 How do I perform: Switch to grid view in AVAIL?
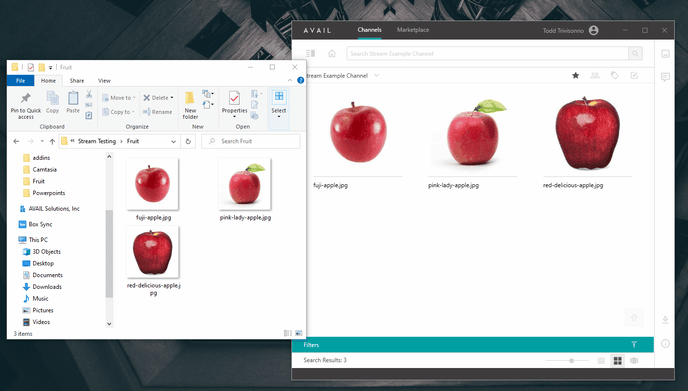tap(617, 361)
